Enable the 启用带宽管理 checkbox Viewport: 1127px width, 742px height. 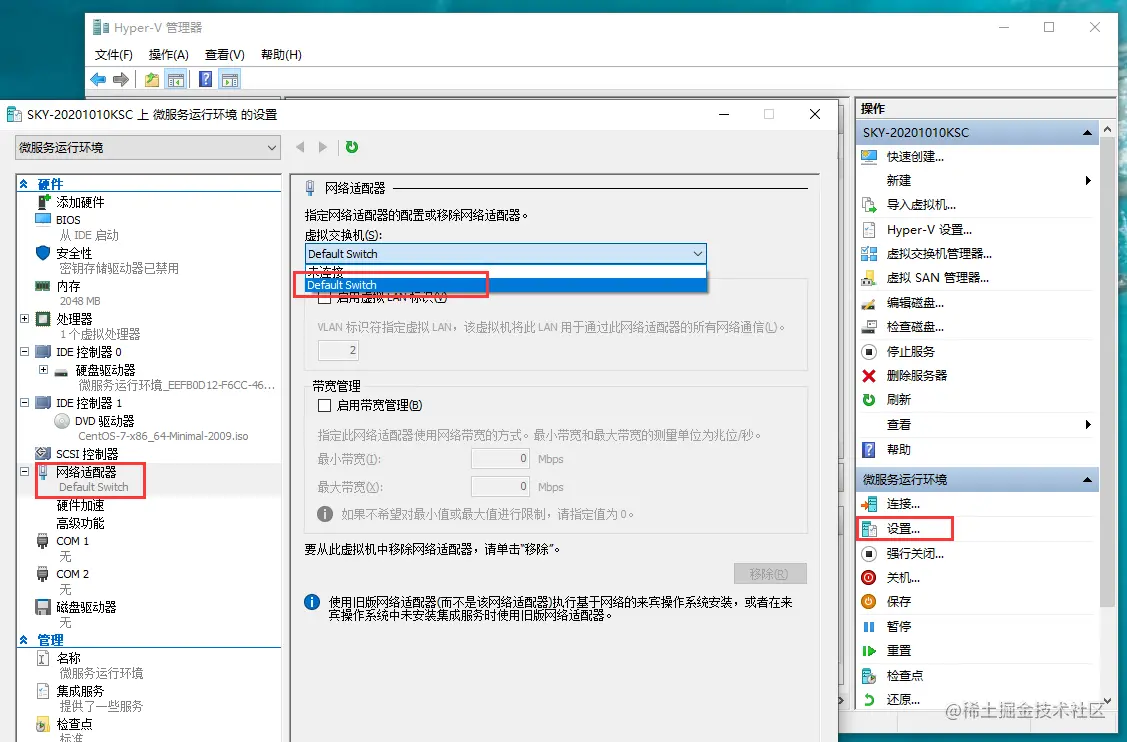324,406
